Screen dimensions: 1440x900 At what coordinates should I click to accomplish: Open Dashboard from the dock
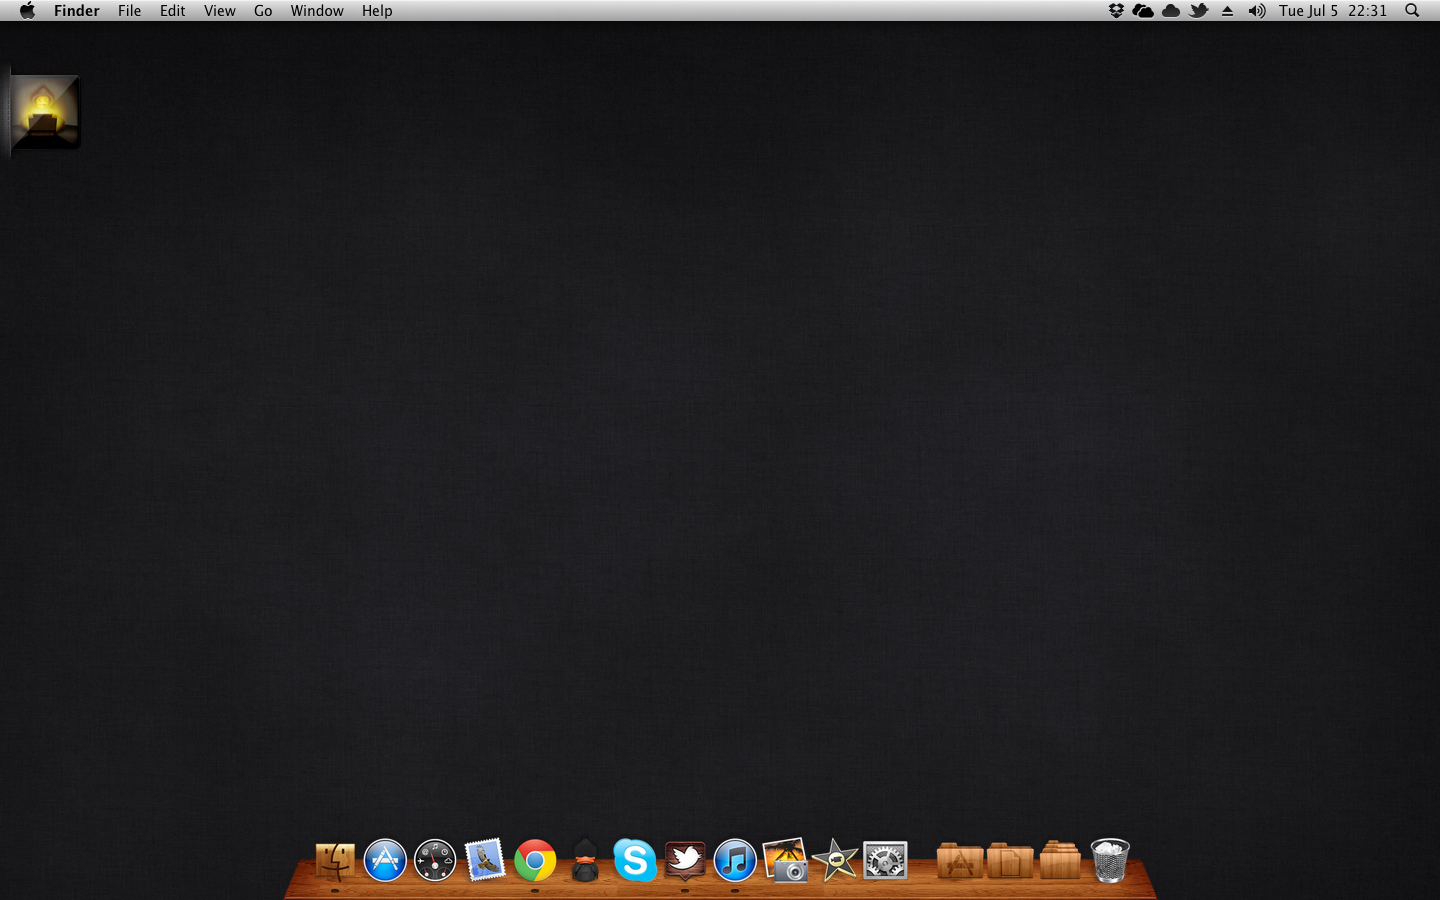point(435,860)
